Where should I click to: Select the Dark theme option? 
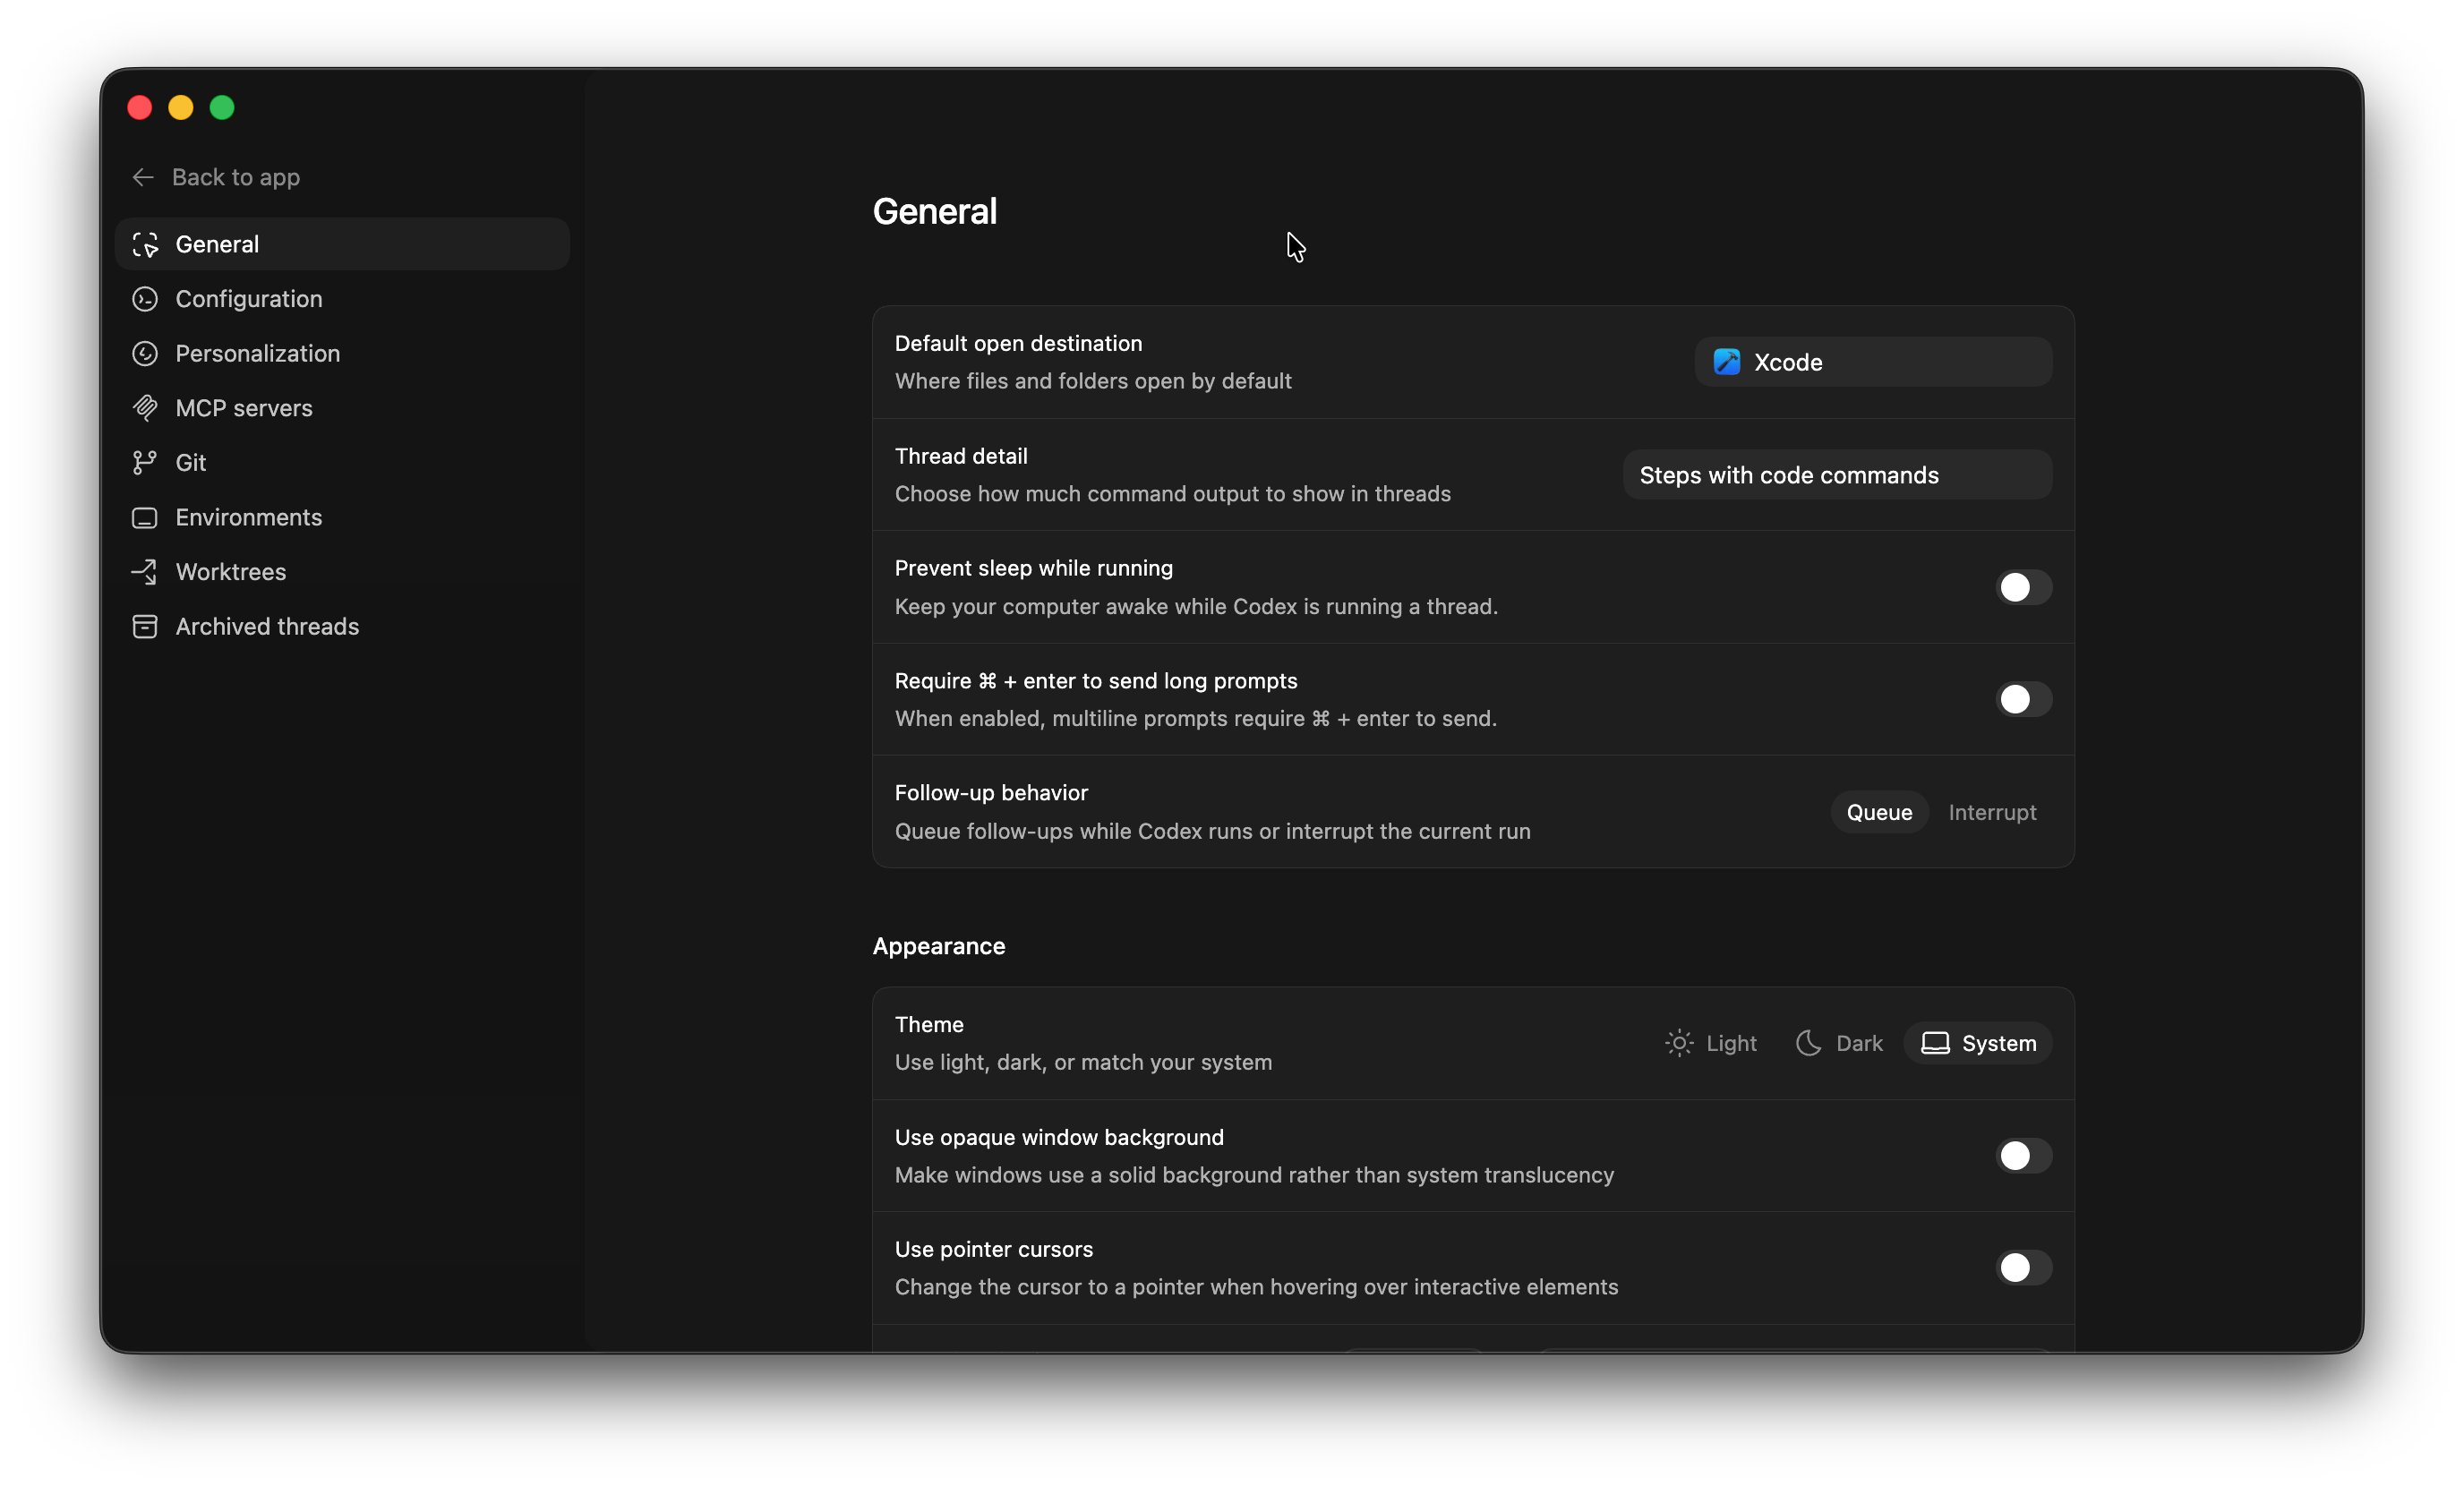pos(1839,1043)
